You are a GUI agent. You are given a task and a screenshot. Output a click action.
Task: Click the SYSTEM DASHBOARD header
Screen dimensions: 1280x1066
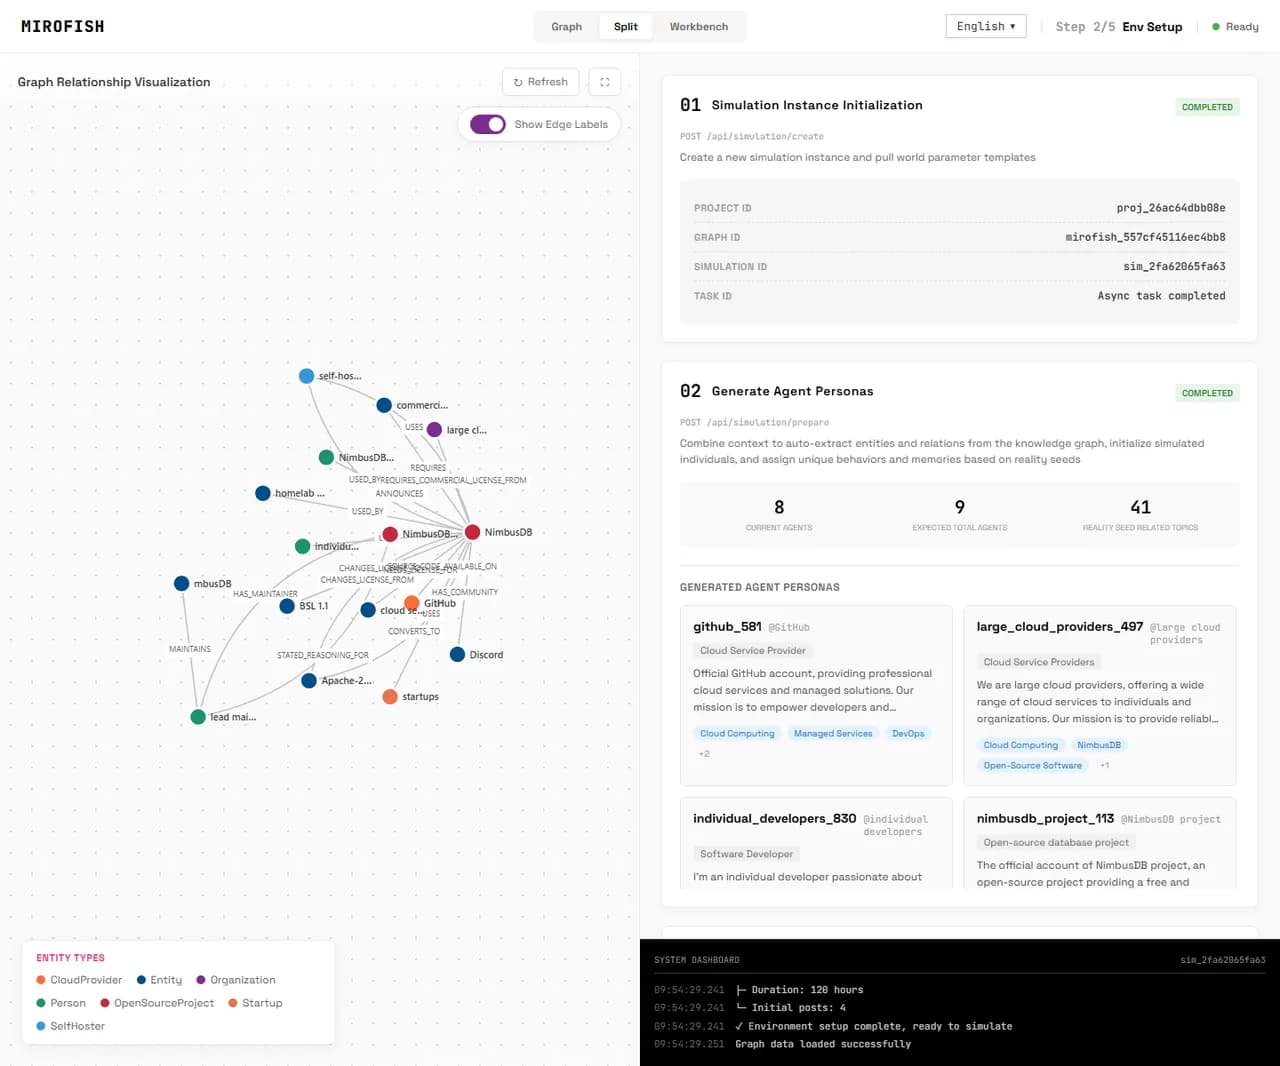tap(697, 960)
